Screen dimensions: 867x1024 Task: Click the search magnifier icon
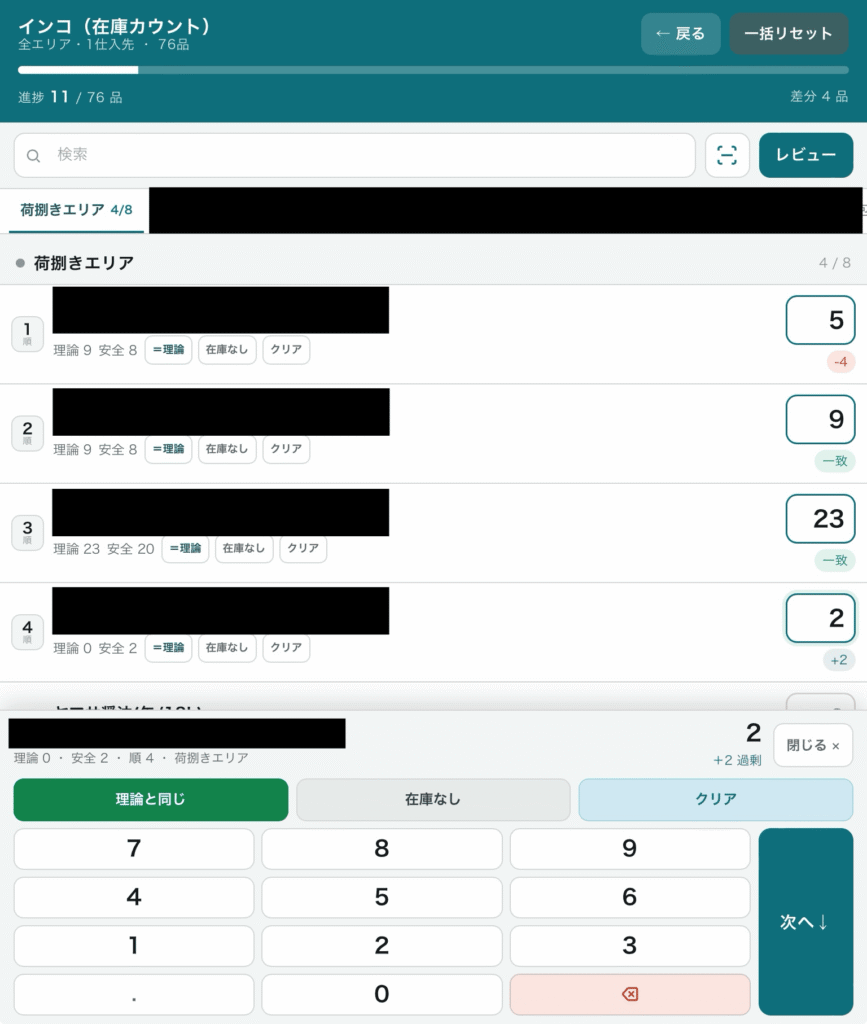(x=33, y=155)
